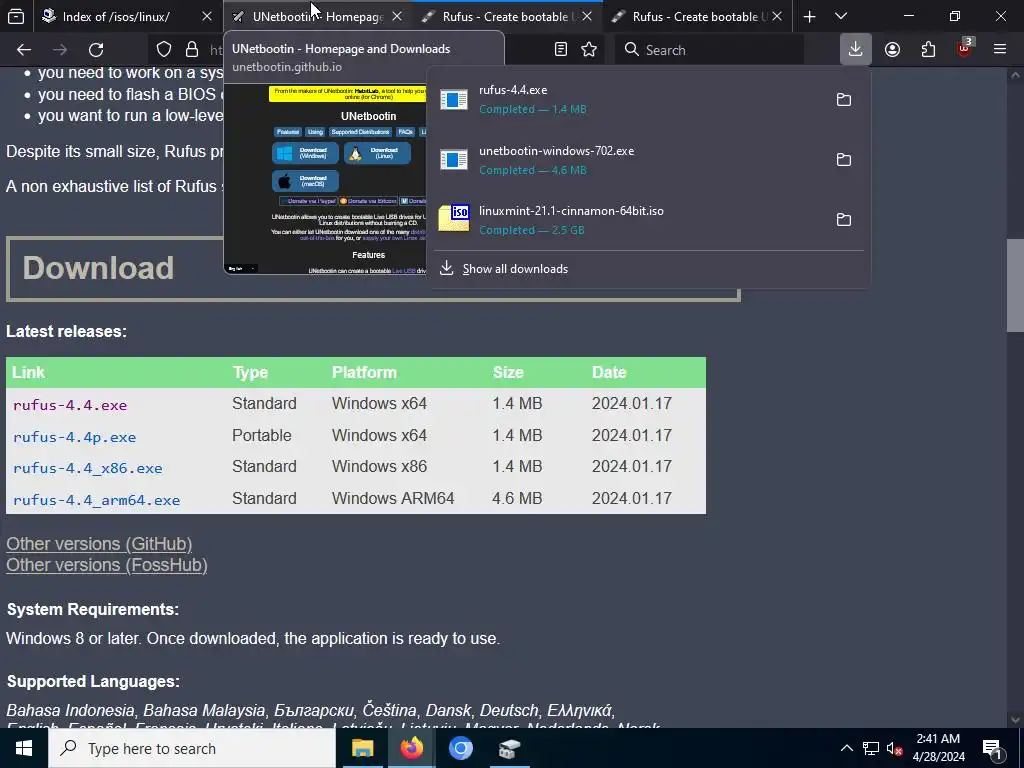1024x768 pixels.
Task: Bookmark this page with the star icon
Action: coord(589,50)
